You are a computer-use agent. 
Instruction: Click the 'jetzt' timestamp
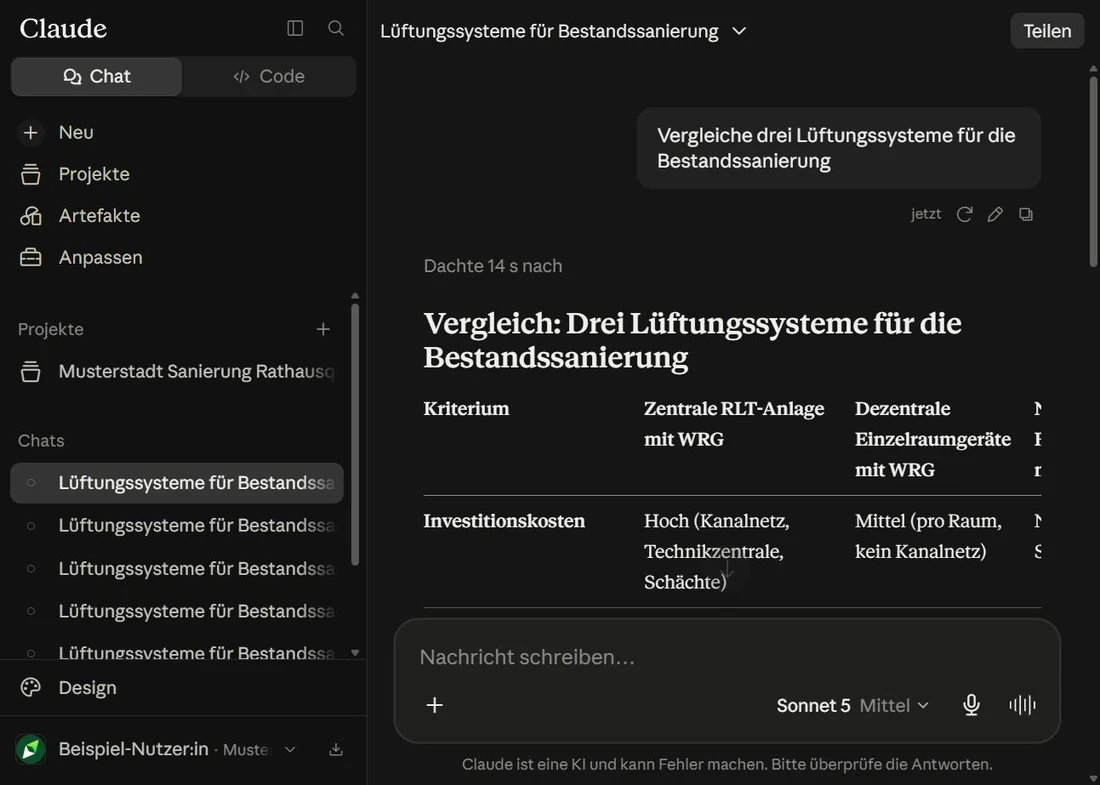click(926, 214)
